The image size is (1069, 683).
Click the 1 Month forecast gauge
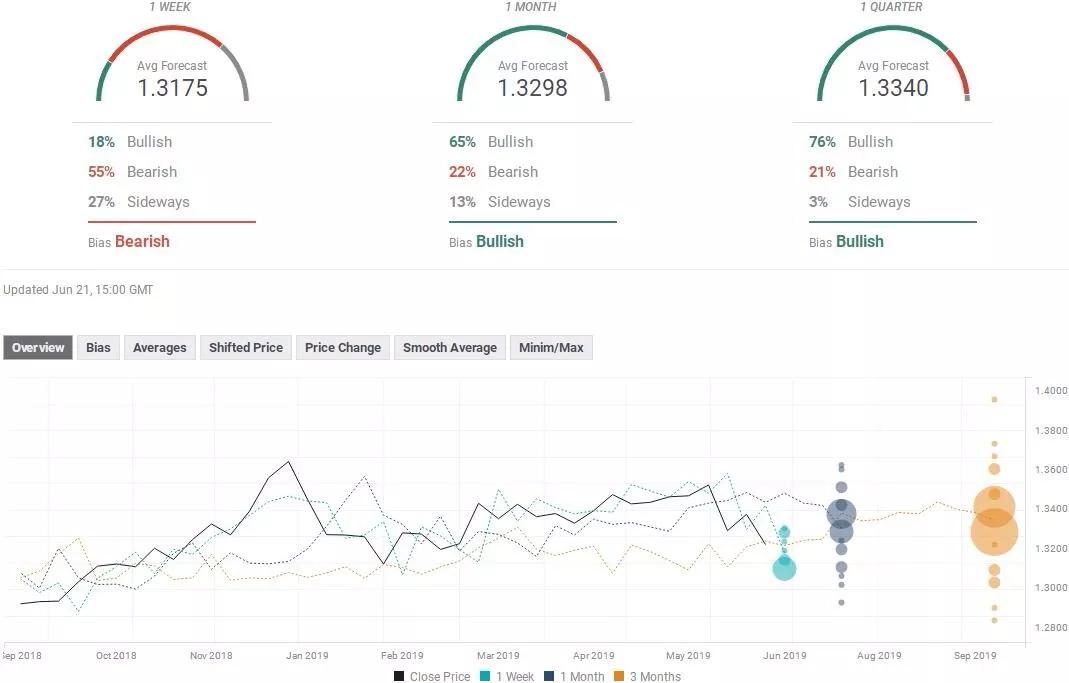(x=533, y=65)
